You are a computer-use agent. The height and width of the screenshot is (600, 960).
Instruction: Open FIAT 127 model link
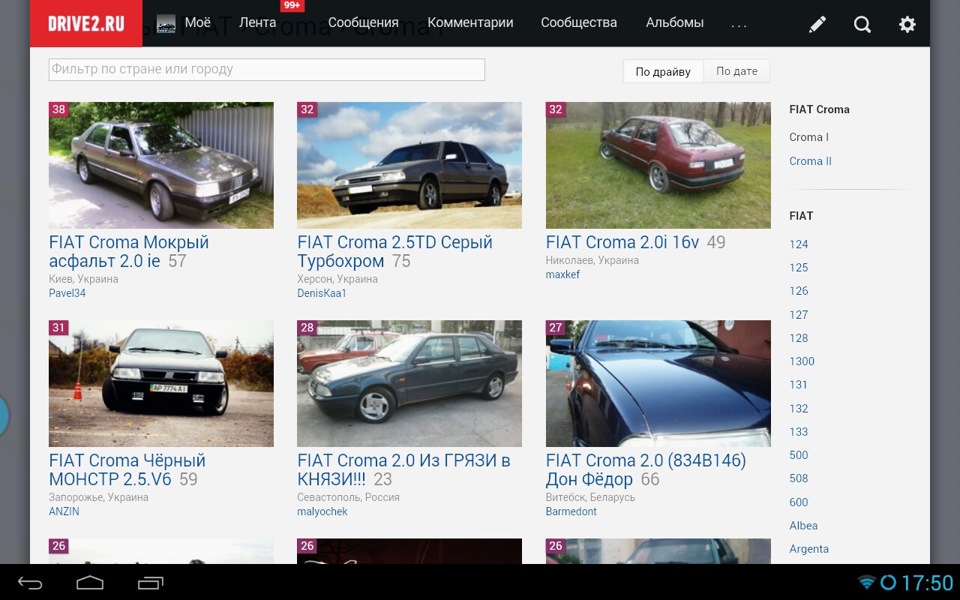click(798, 315)
